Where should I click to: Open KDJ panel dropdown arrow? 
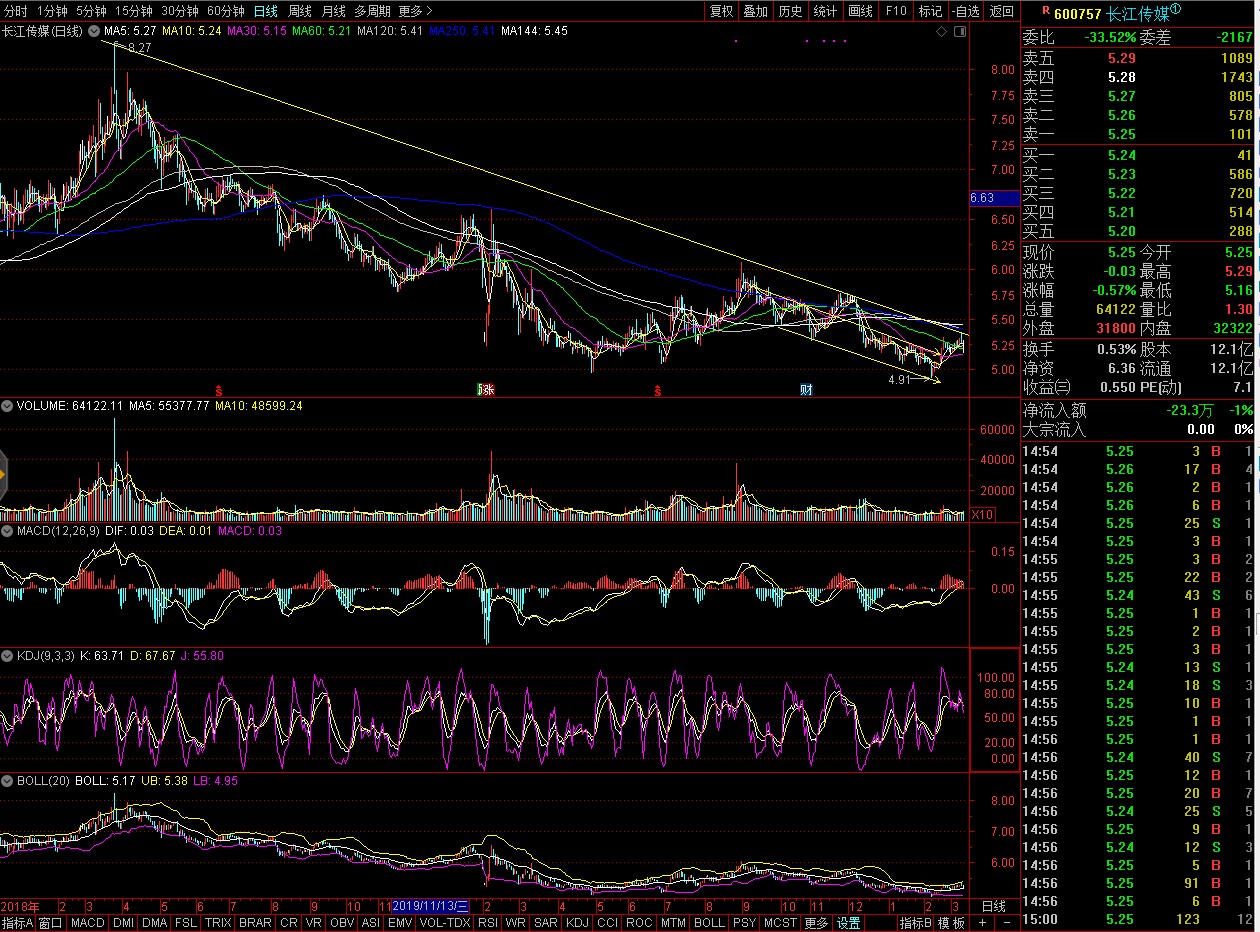coord(8,656)
